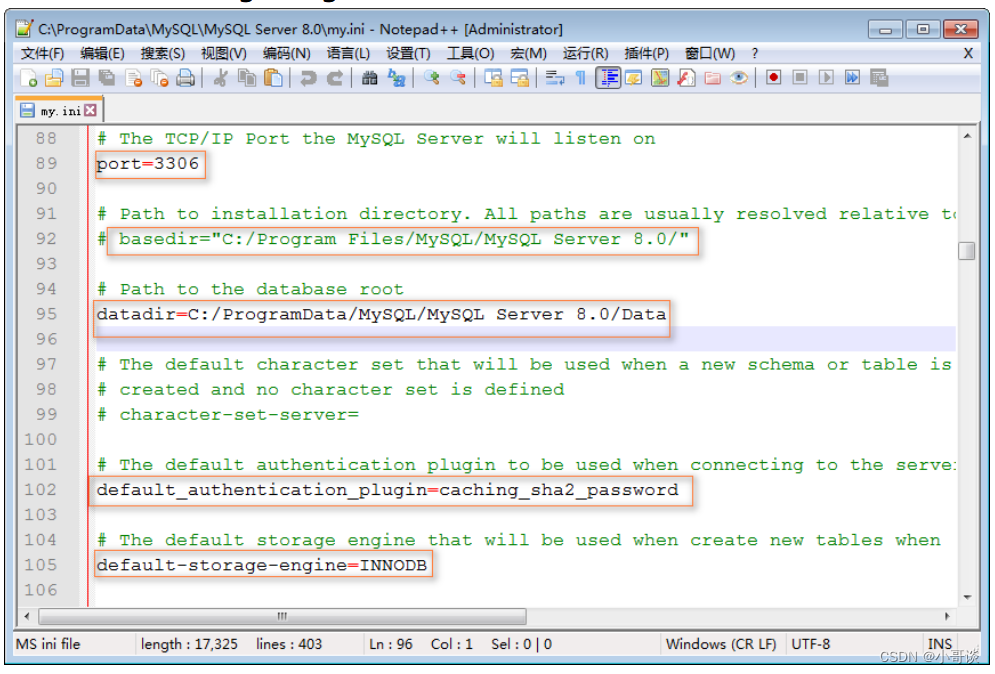This screenshot has height=674, width=995.
Task: Close the current document via toolbar icon
Action: pyautogui.click(x=133, y=78)
